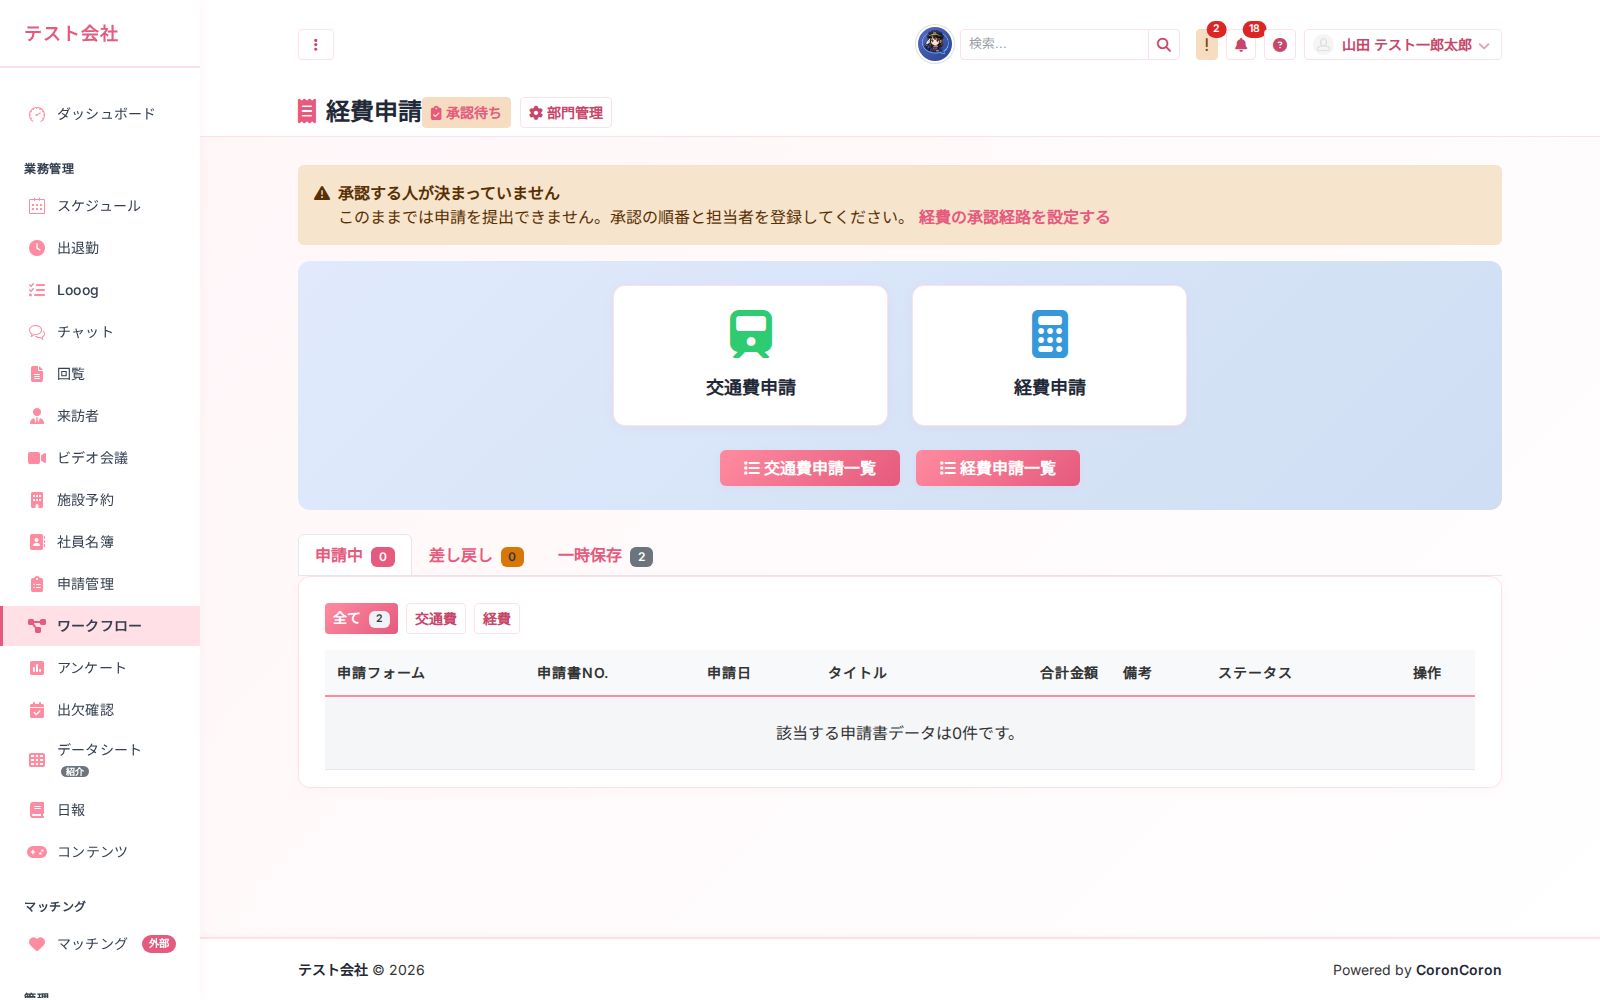Select the 全て filter chip

361,619
